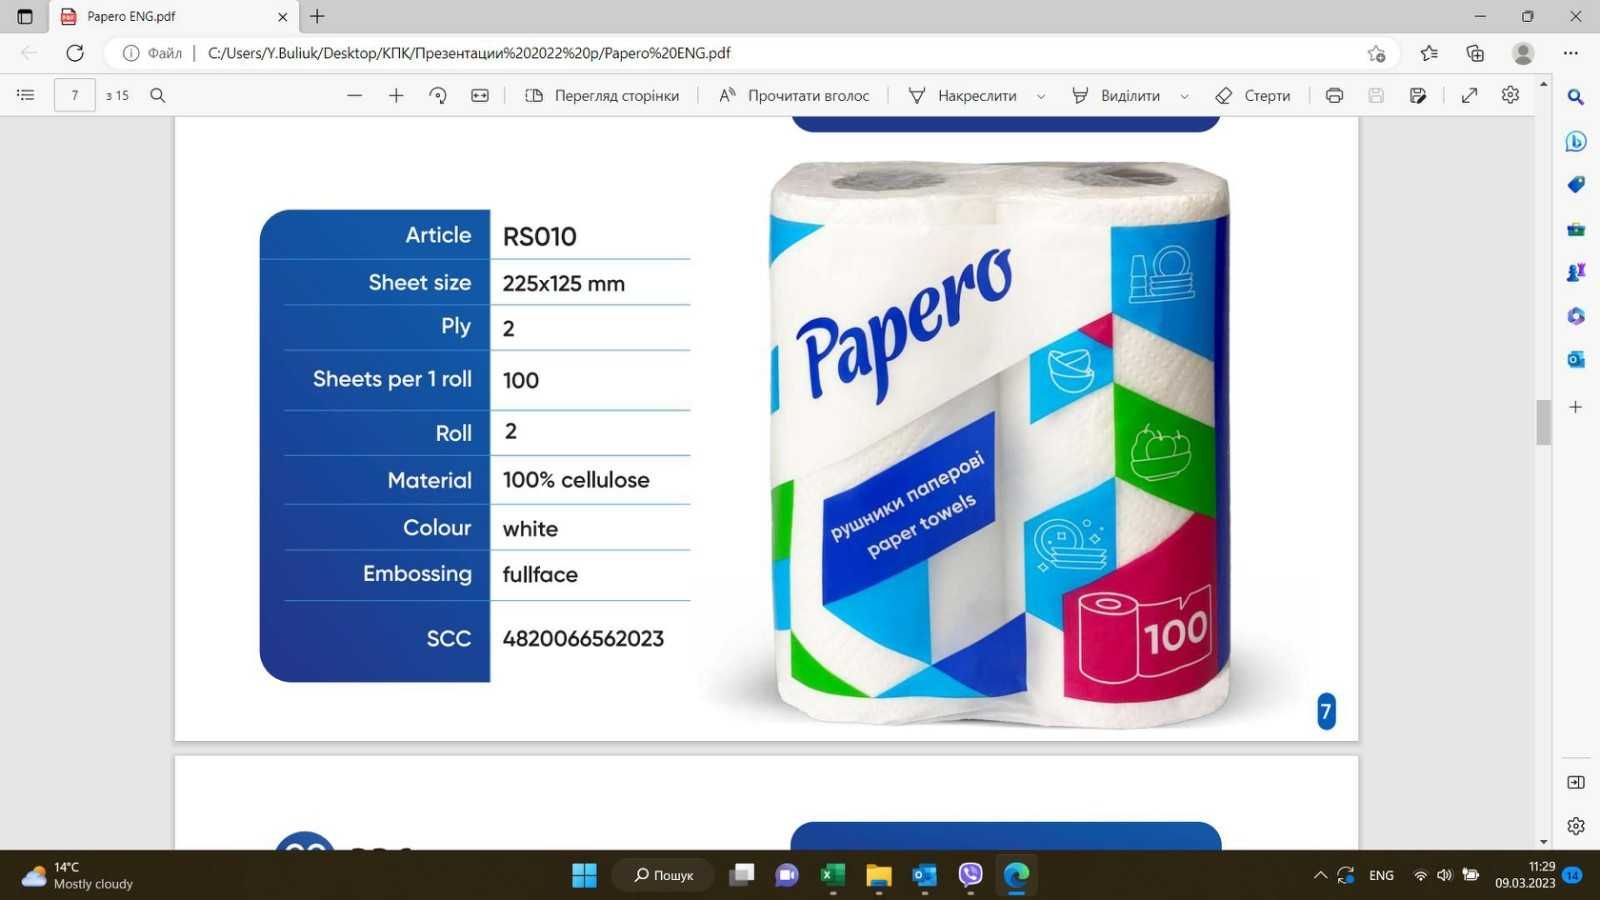Viewport: 1600px width, 900px height.
Task: Open the taskbar Пошук search
Action: pos(663,875)
